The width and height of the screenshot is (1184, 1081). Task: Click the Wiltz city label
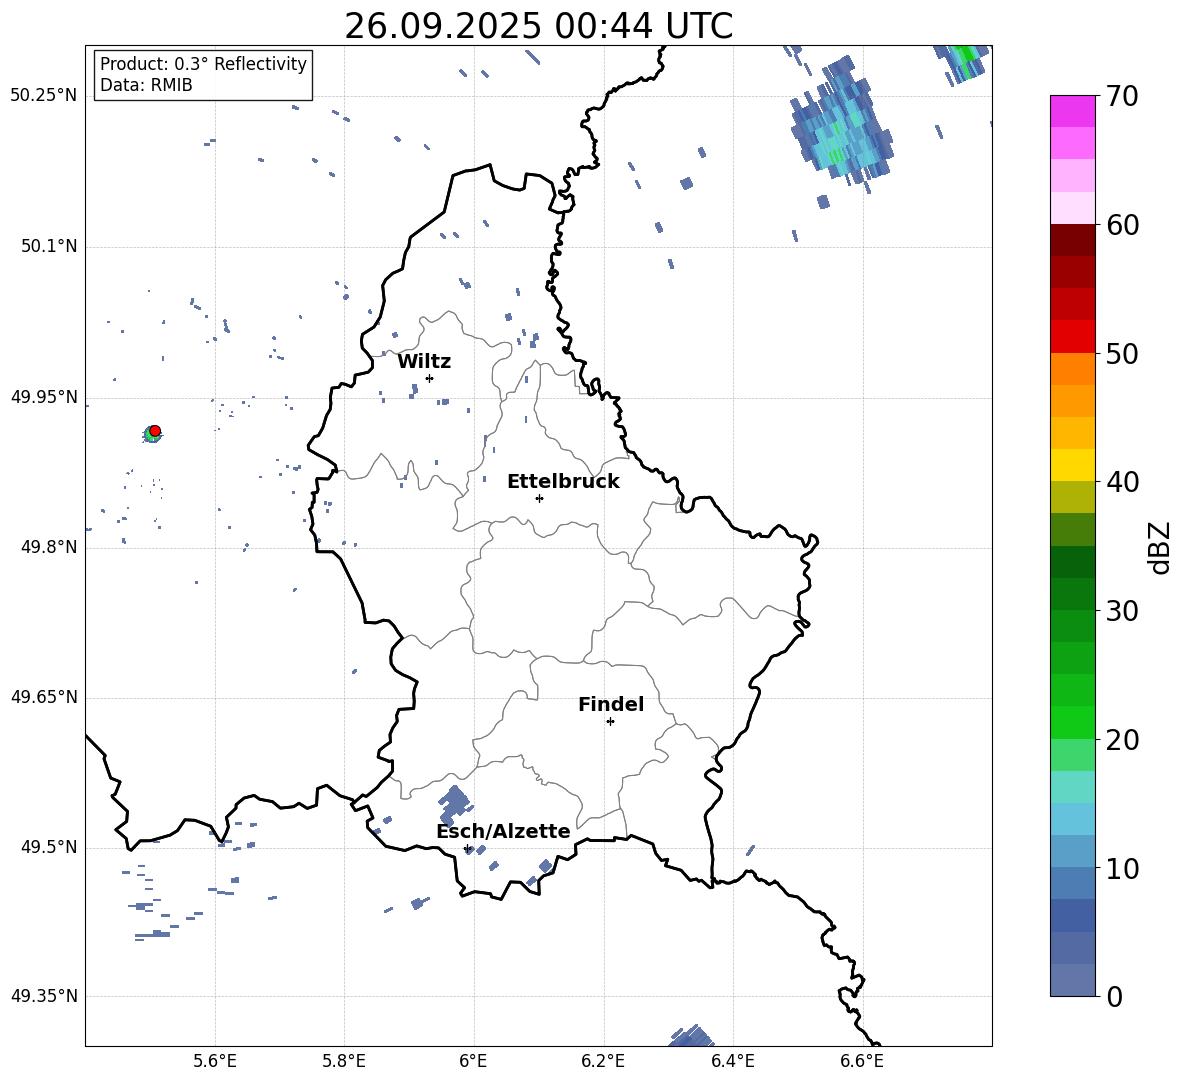click(424, 362)
